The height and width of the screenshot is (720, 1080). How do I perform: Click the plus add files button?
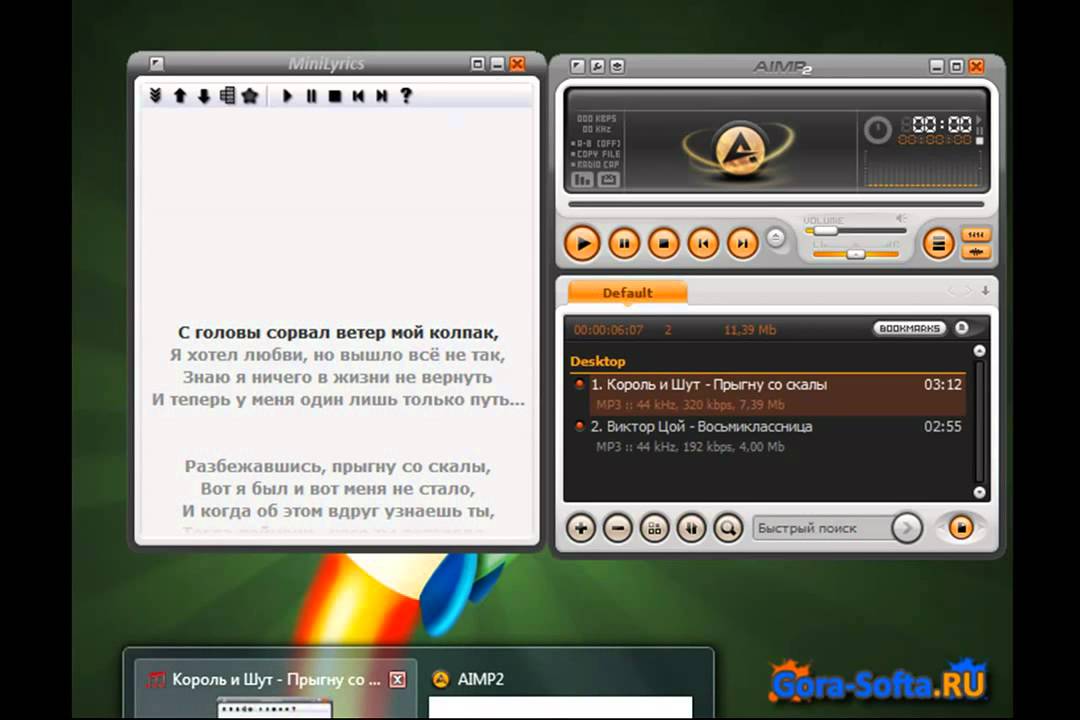[x=581, y=528]
